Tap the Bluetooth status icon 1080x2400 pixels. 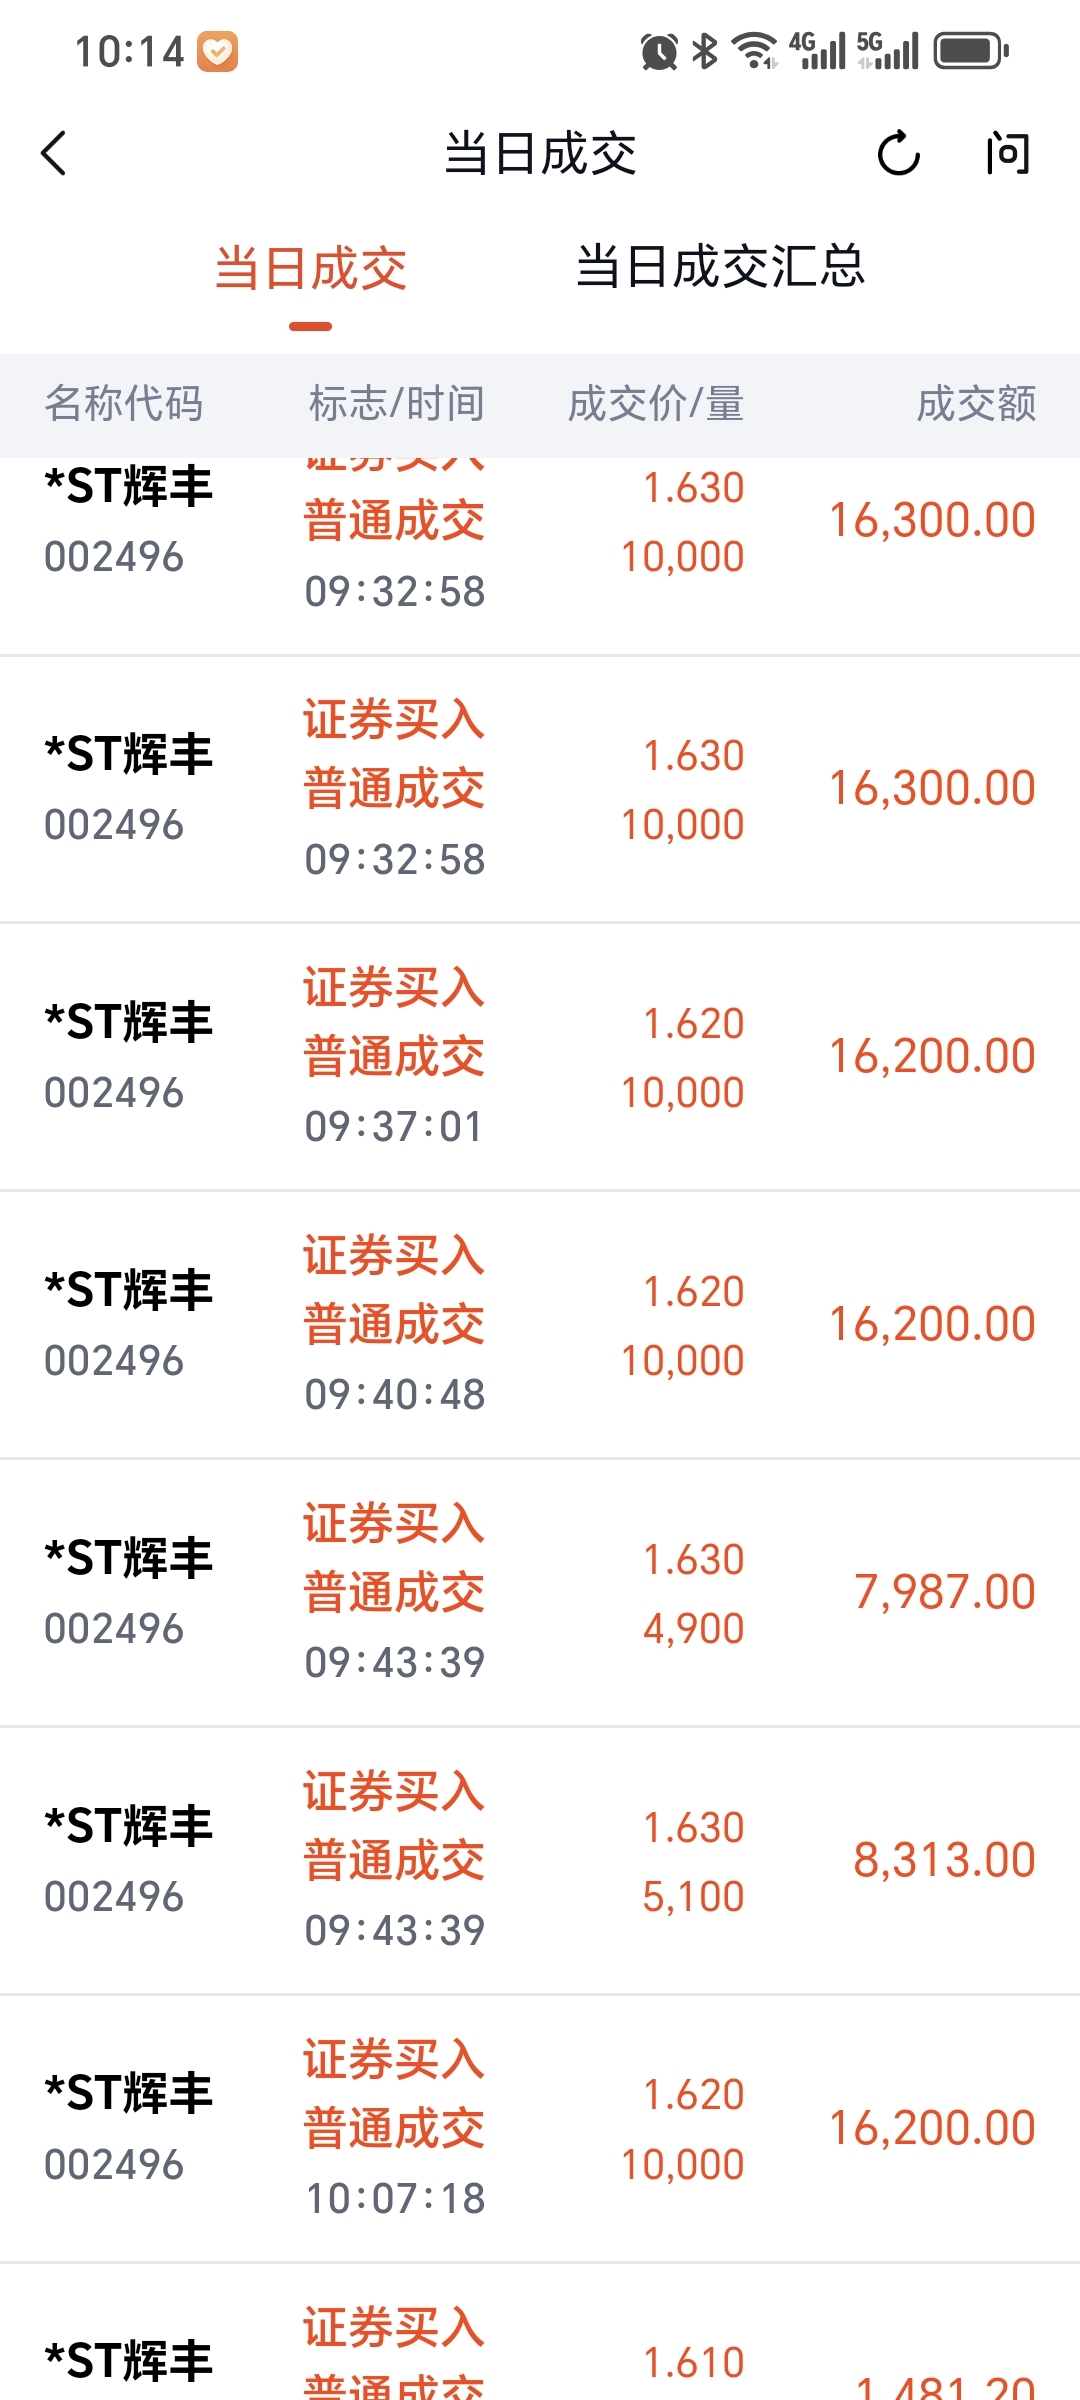pyautogui.click(x=705, y=51)
